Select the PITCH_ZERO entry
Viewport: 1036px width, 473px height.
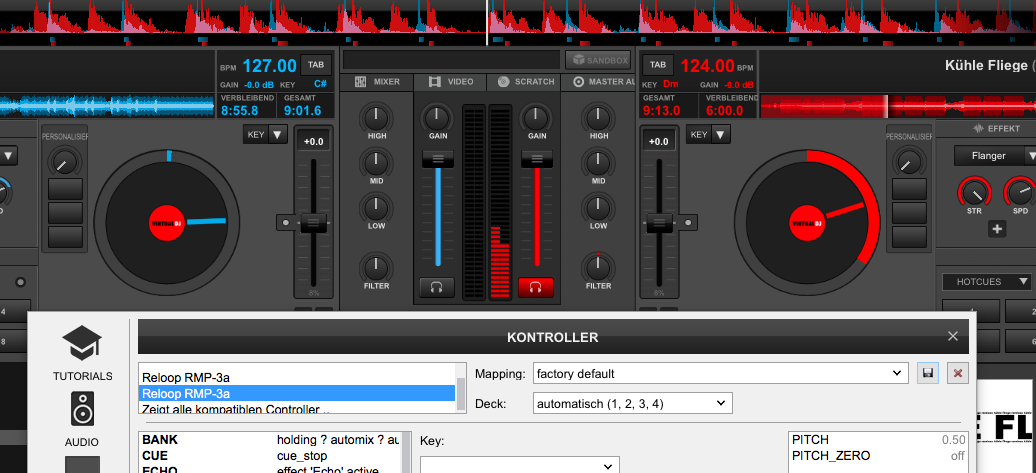[878, 456]
